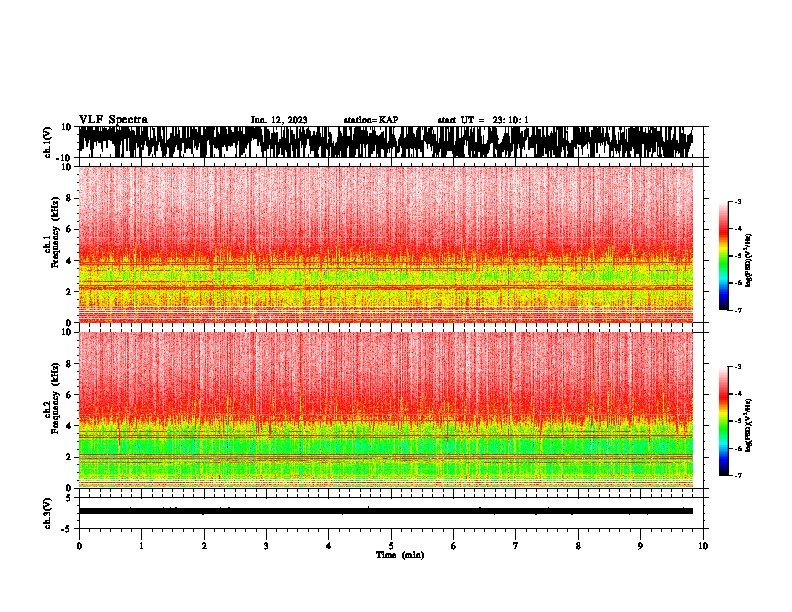Click the 1 tick label on the Time axis

coord(141,546)
